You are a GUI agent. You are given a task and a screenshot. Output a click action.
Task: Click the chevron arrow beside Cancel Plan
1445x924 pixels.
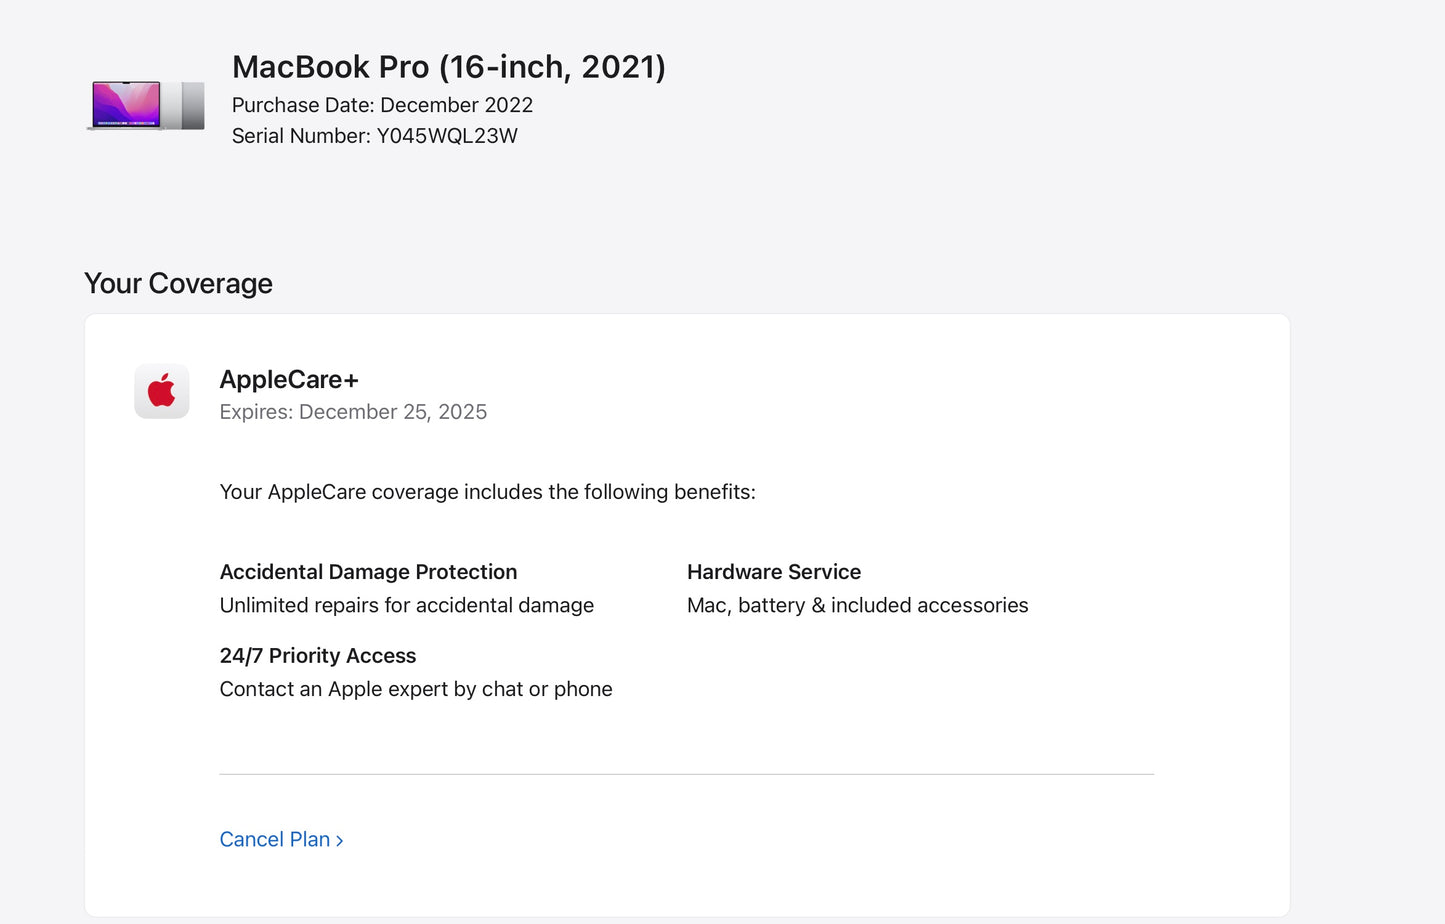pos(340,841)
